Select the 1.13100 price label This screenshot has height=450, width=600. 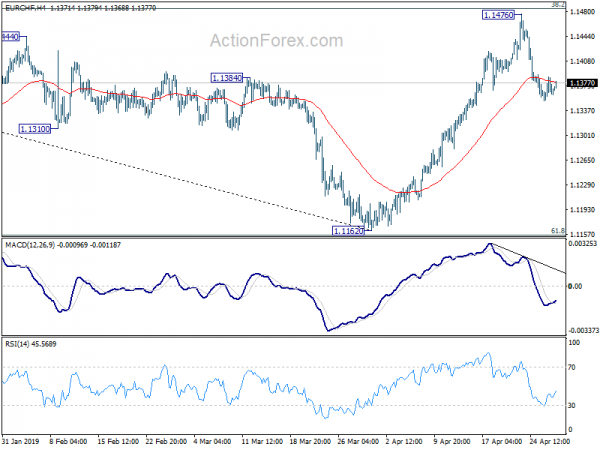[35, 129]
